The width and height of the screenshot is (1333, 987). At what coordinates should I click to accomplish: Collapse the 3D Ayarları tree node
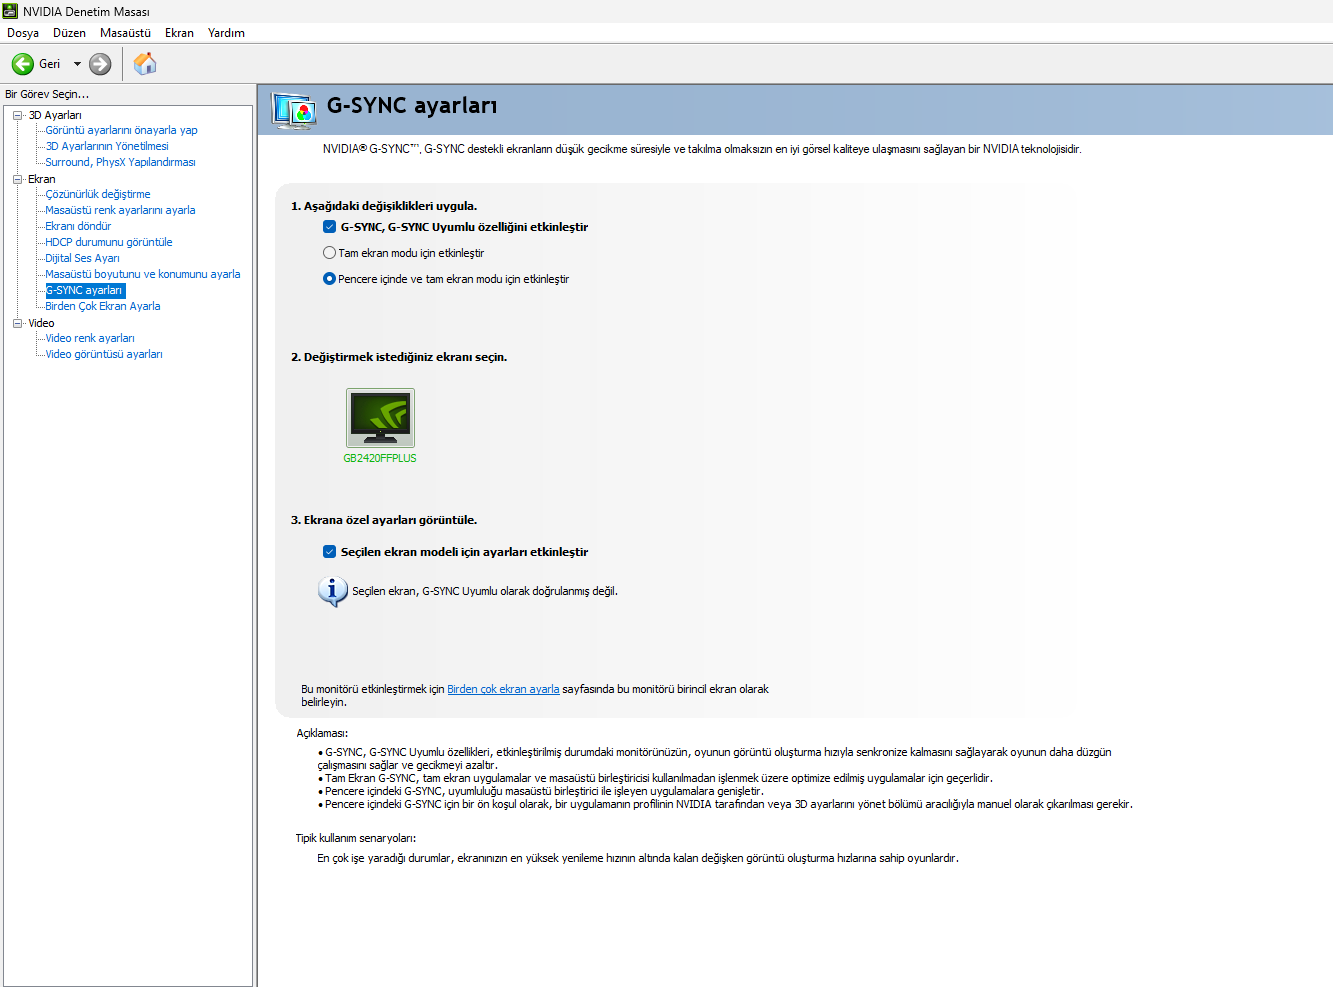tap(17, 115)
